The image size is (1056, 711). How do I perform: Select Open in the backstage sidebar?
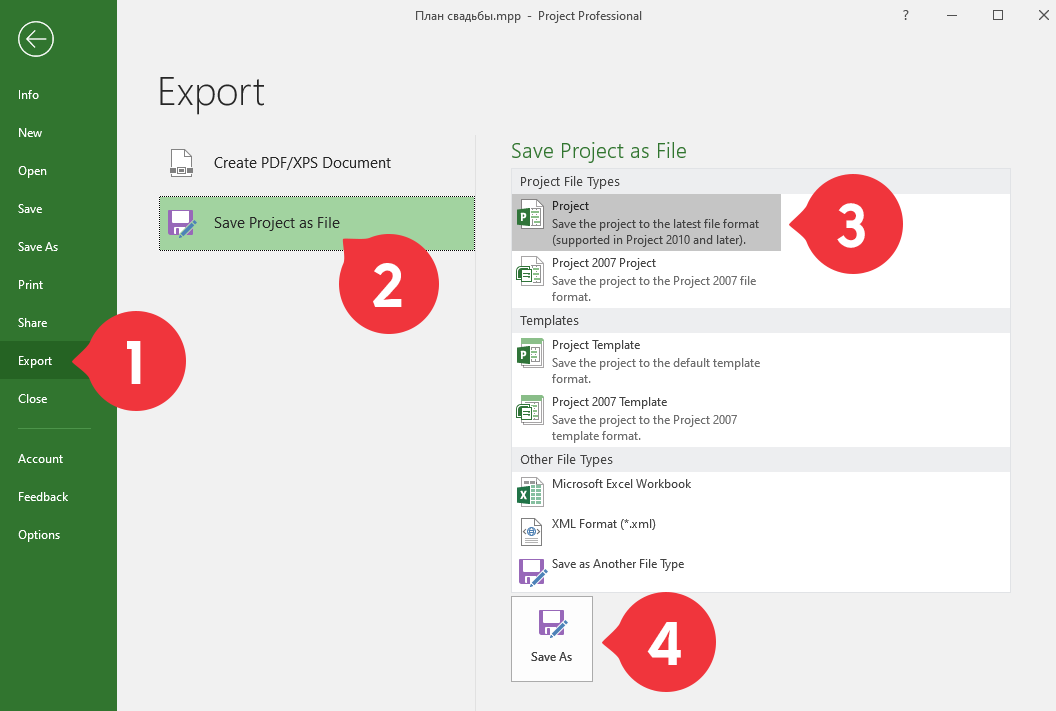[59, 171]
